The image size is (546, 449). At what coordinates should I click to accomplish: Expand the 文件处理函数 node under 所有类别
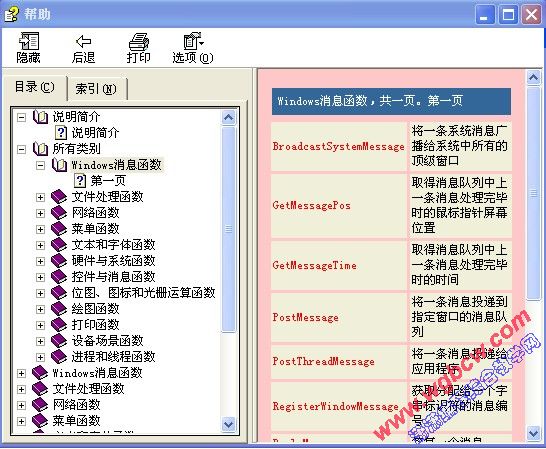pos(40,197)
